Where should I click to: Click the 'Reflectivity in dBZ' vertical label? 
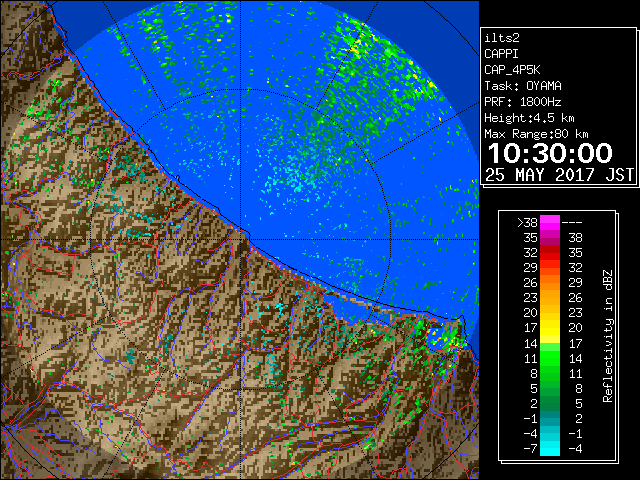[608, 336]
